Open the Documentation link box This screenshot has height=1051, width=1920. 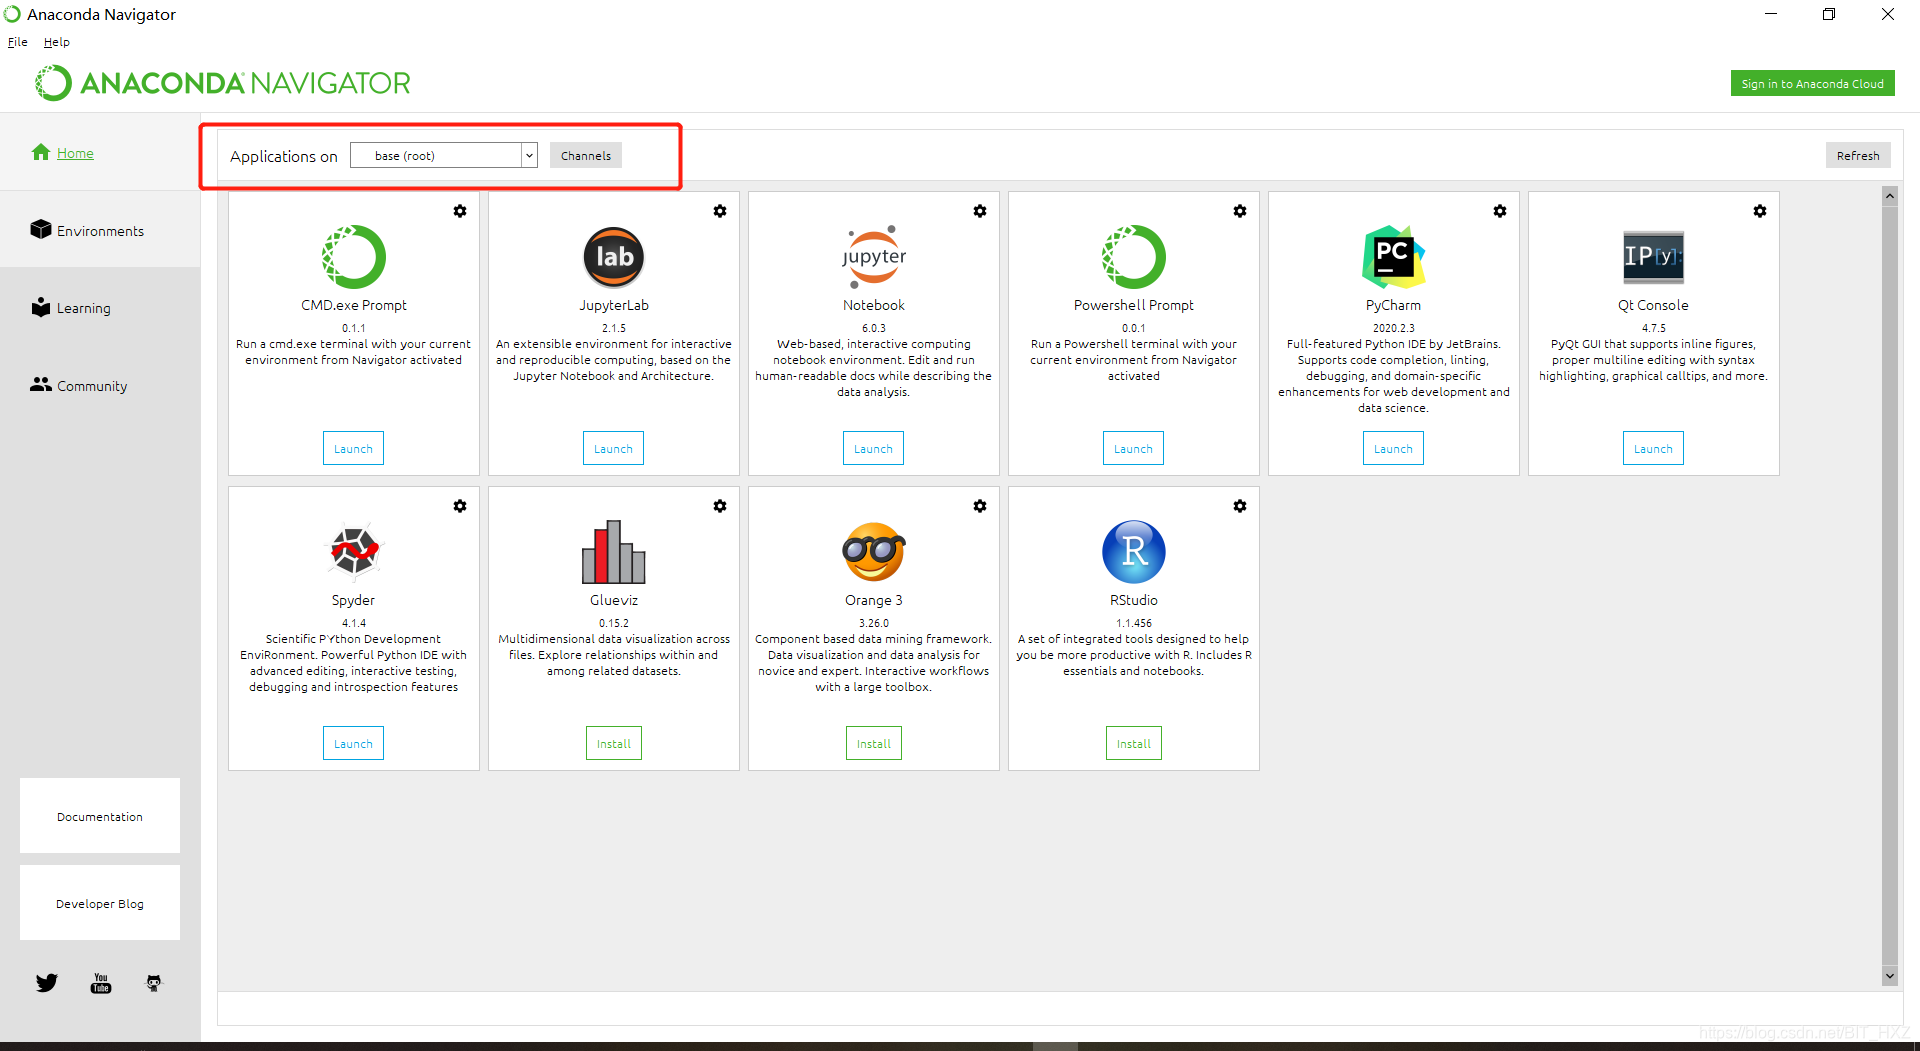tap(100, 816)
